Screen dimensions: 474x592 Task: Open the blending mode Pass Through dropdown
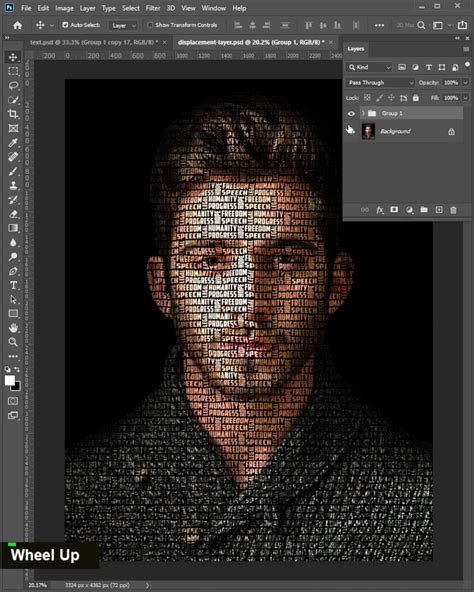coord(380,83)
